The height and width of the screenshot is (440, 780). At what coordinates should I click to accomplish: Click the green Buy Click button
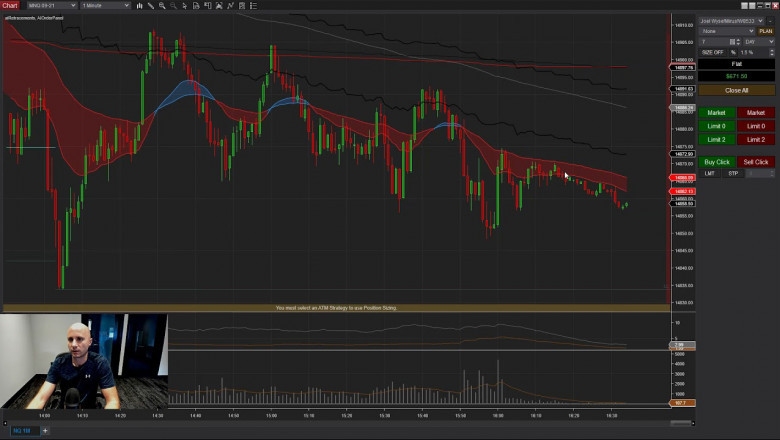[717, 162]
